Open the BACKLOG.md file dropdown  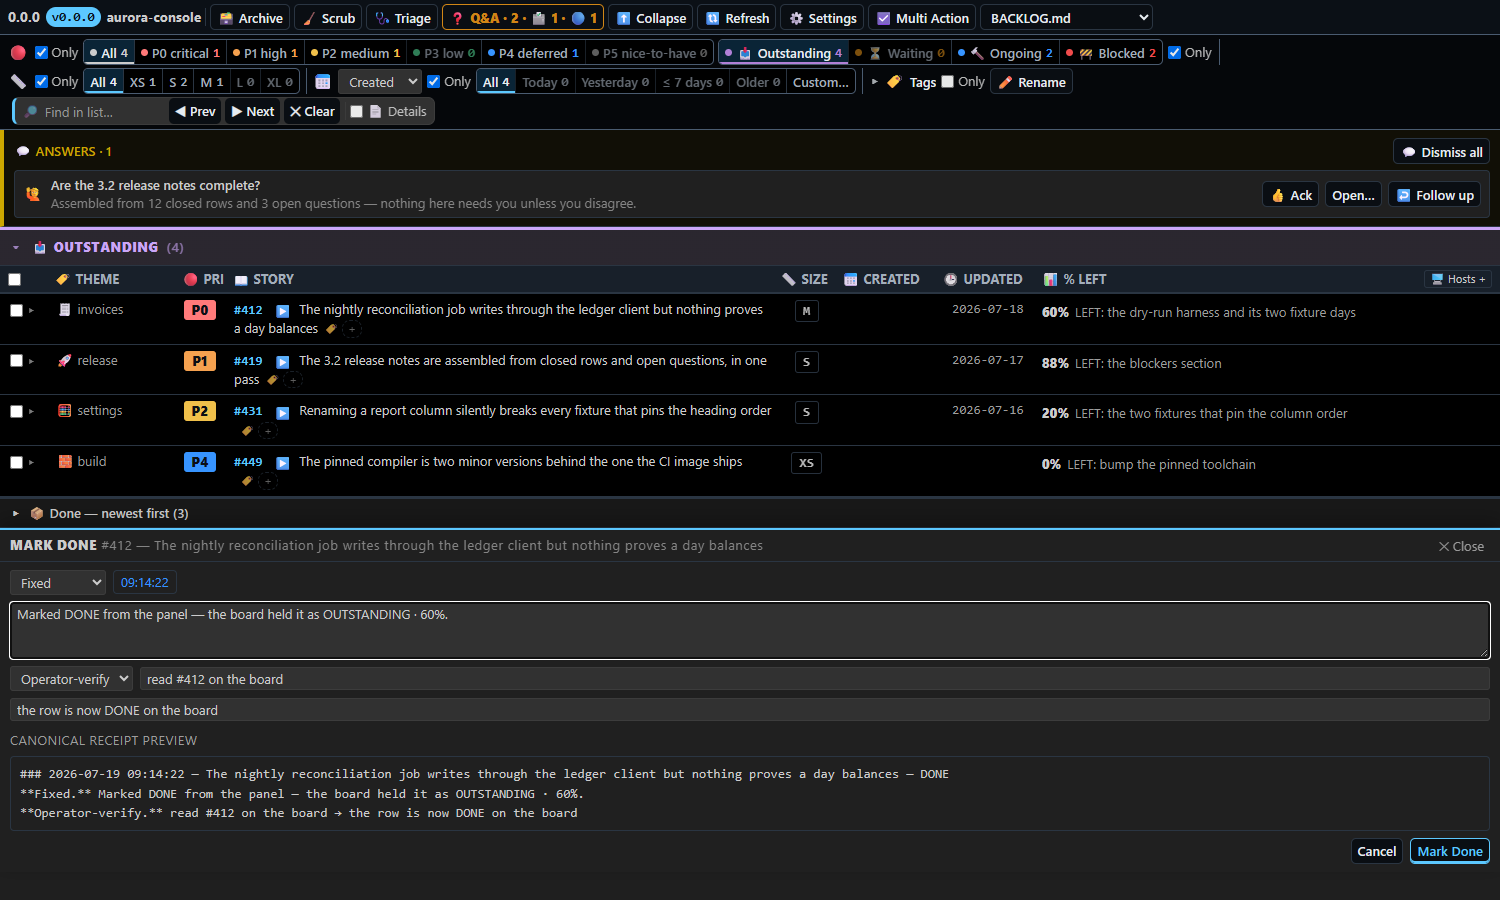click(x=1066, y=18)
